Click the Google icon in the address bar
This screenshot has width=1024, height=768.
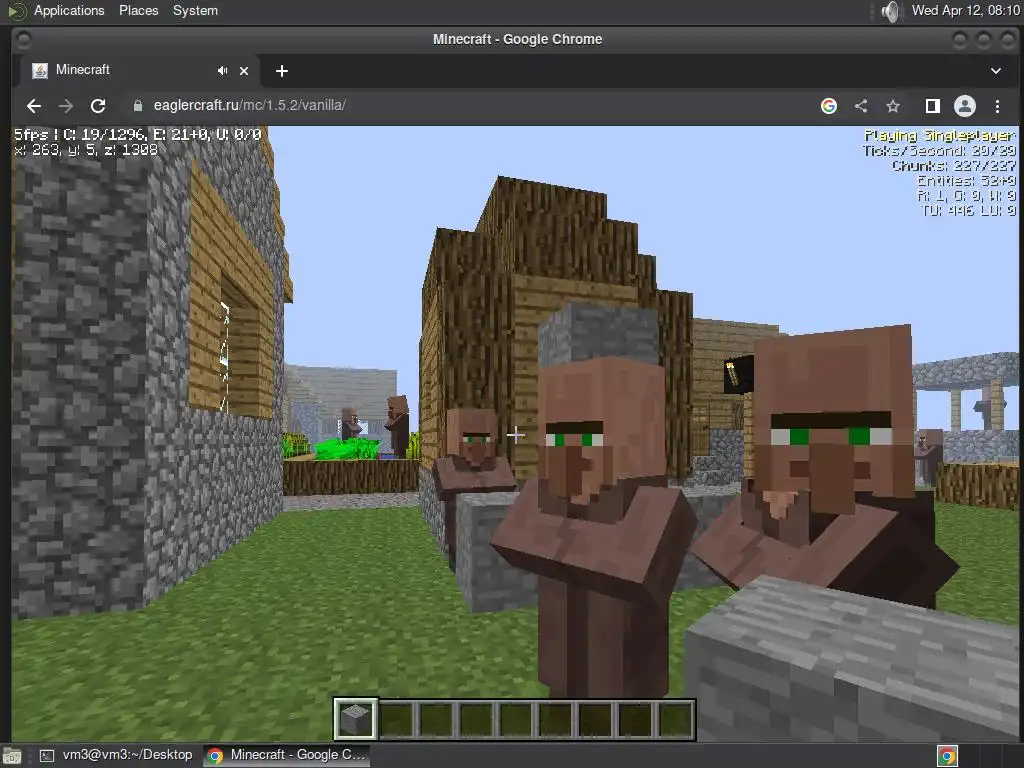(x=829, y=106)
